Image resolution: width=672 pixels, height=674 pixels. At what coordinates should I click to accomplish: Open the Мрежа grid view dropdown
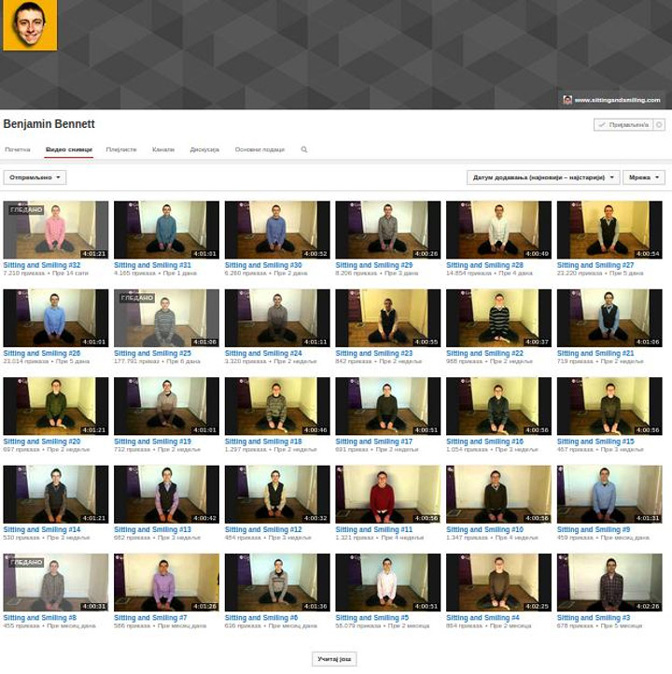pyautogui.click(x=643, y=177)
